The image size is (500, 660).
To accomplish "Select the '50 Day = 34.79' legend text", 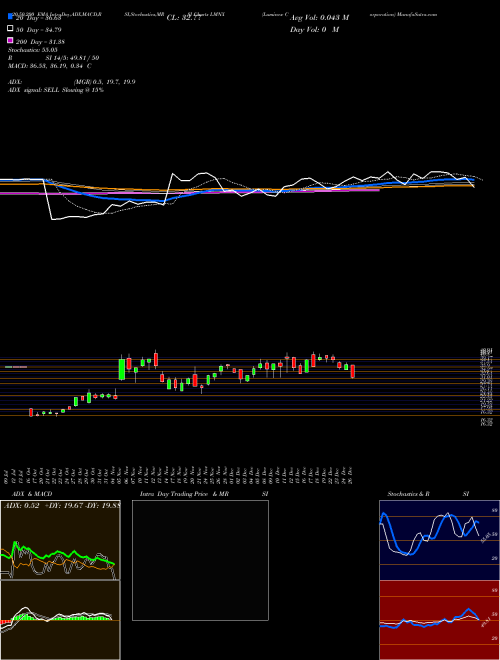I will pos(39,30).
